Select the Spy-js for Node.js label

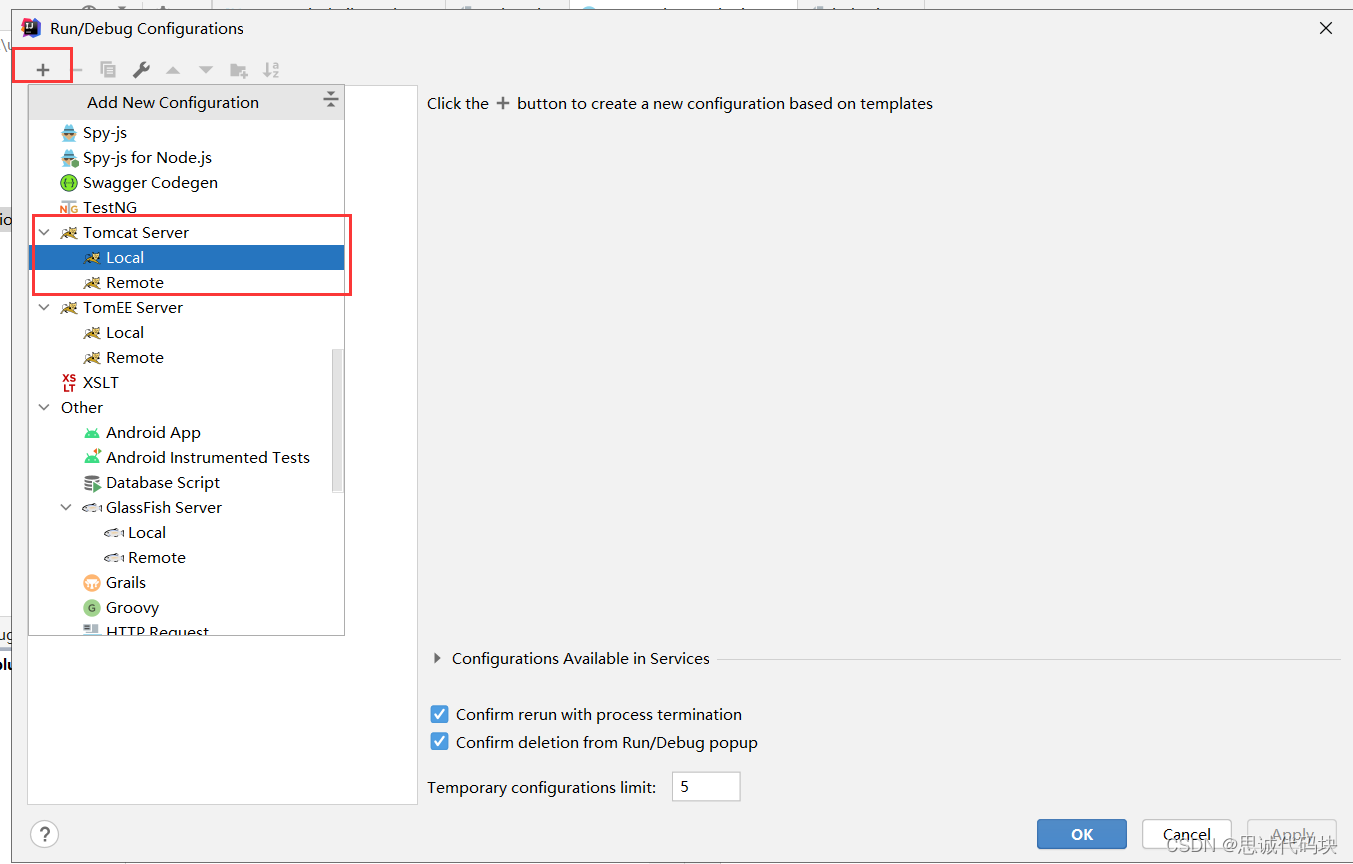[148, 158]
